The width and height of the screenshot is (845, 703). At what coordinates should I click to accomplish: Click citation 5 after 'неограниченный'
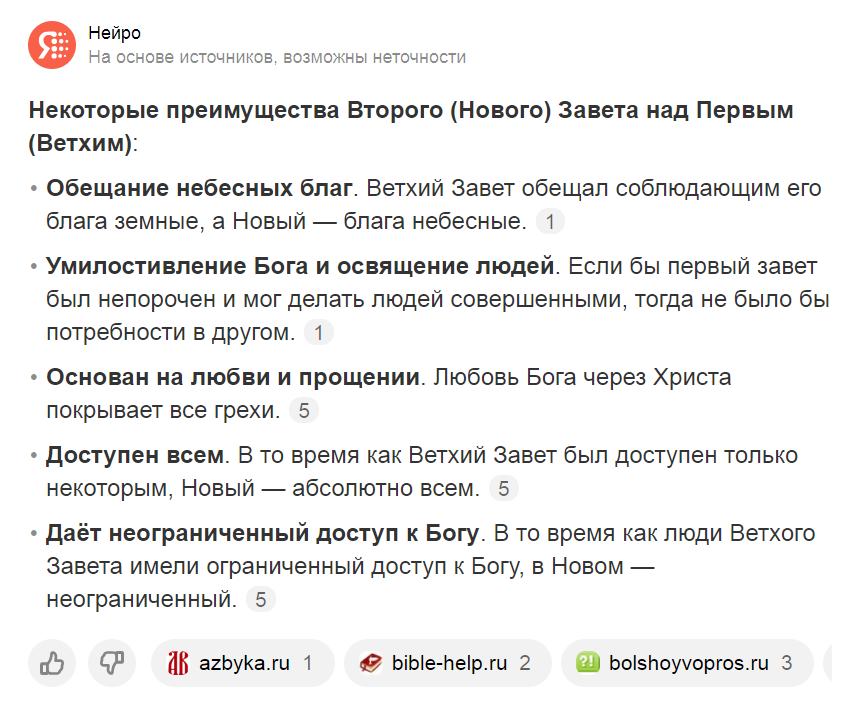pyautogui.click(x=261, y=600)
